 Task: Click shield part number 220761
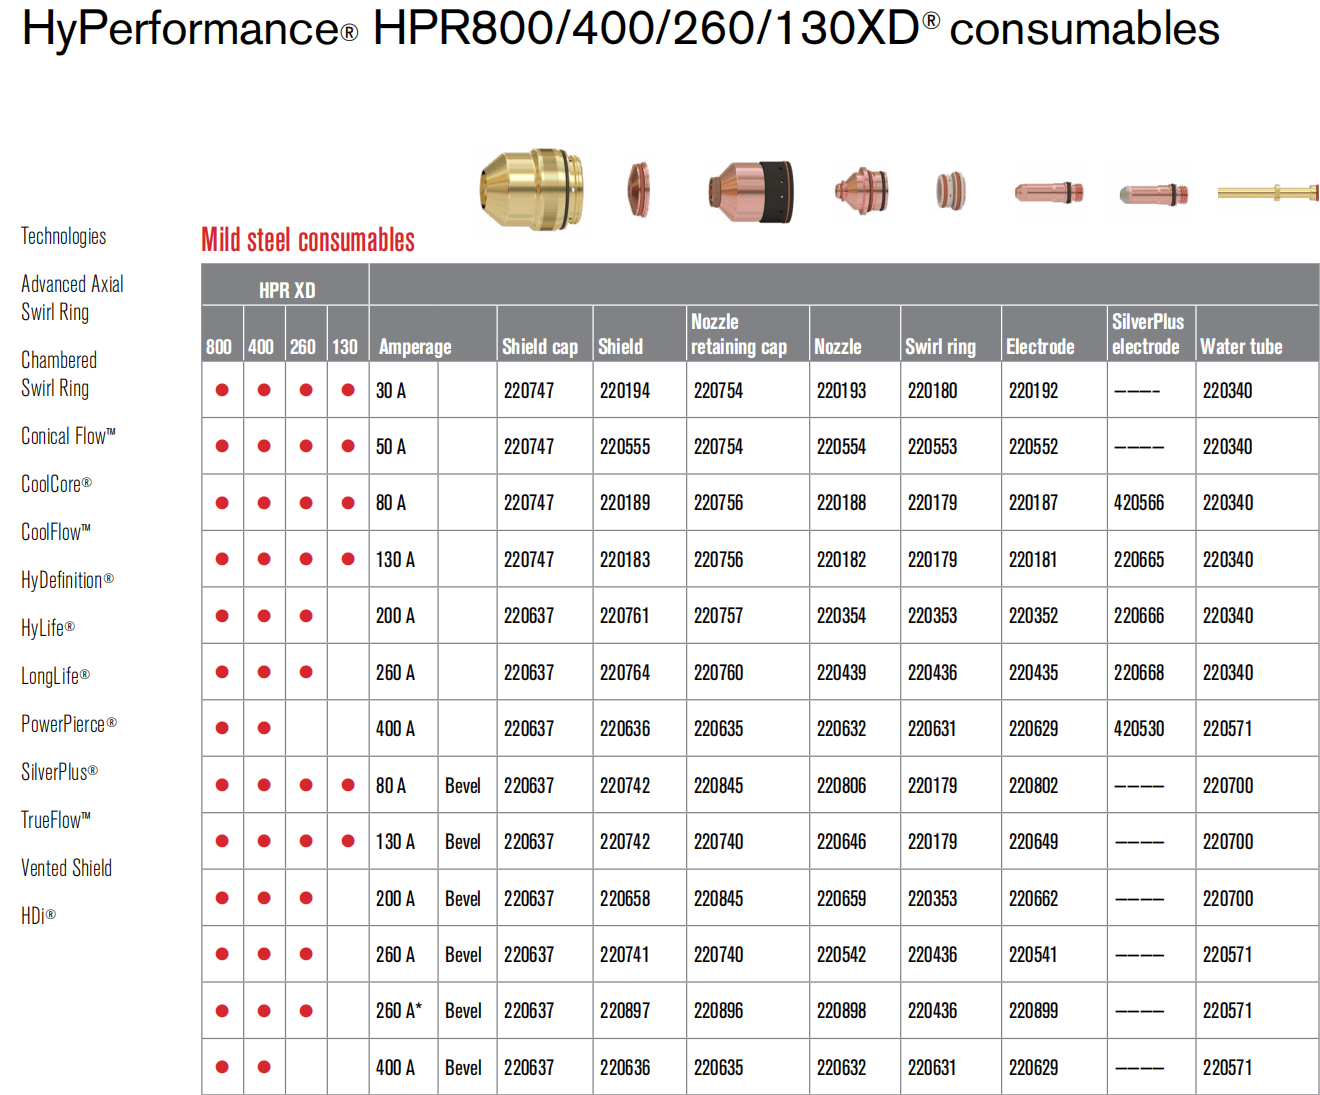pos(625,616)
